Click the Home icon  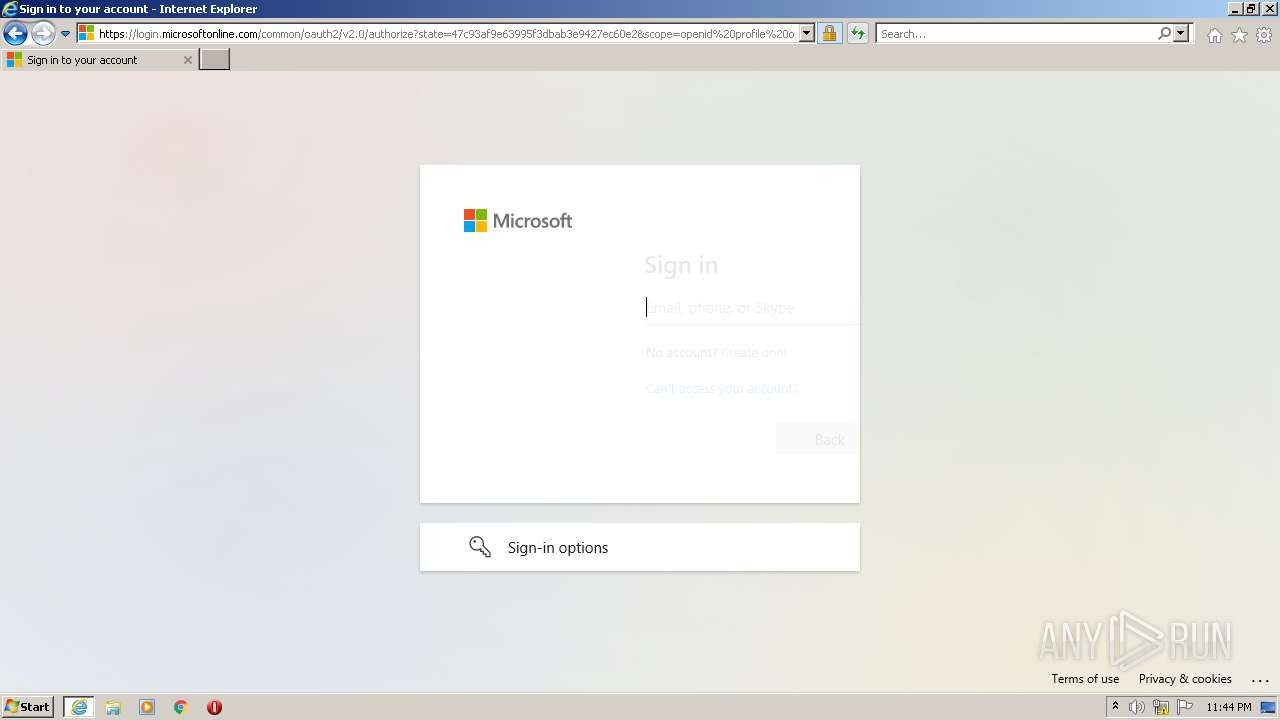coord(1214,35)
